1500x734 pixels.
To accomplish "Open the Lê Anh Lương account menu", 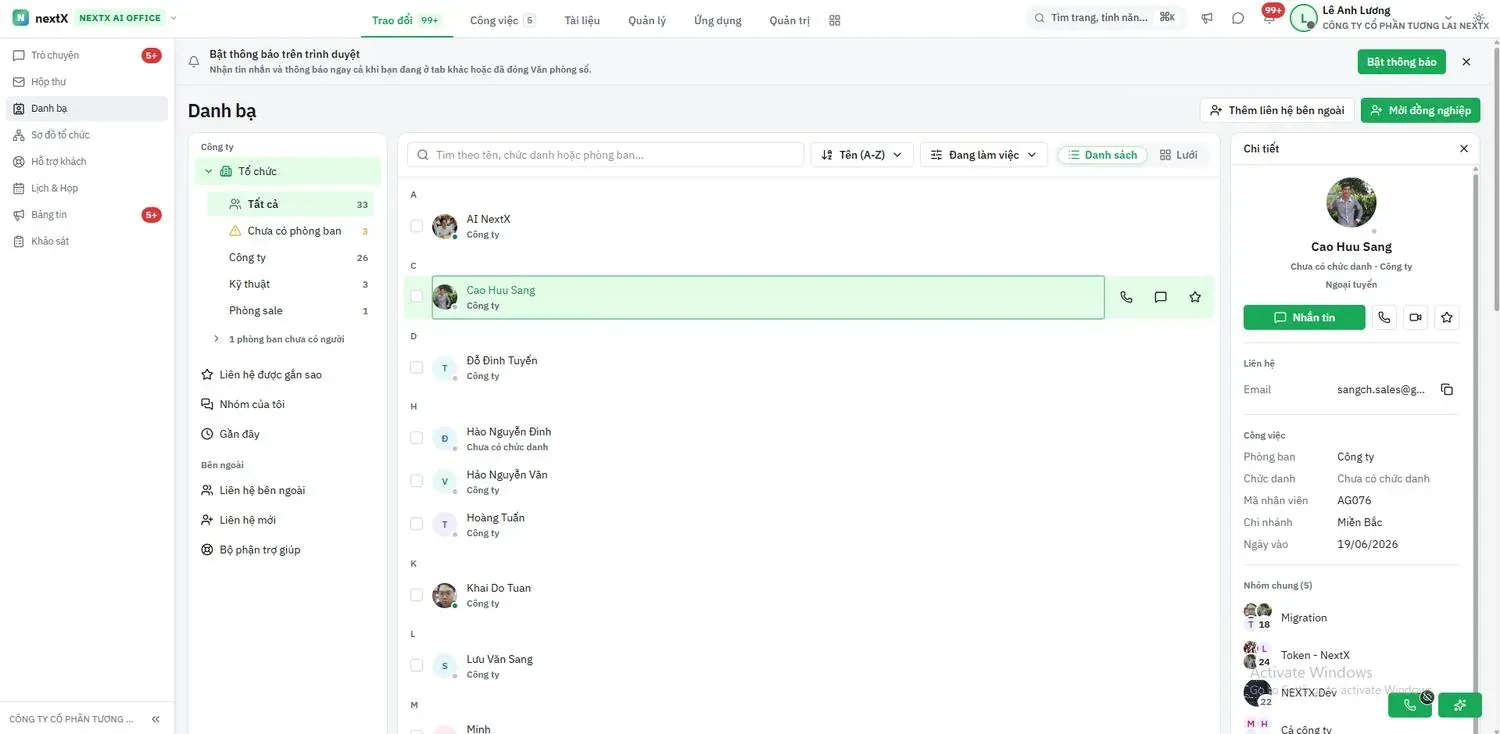I will coord(1389,18).
